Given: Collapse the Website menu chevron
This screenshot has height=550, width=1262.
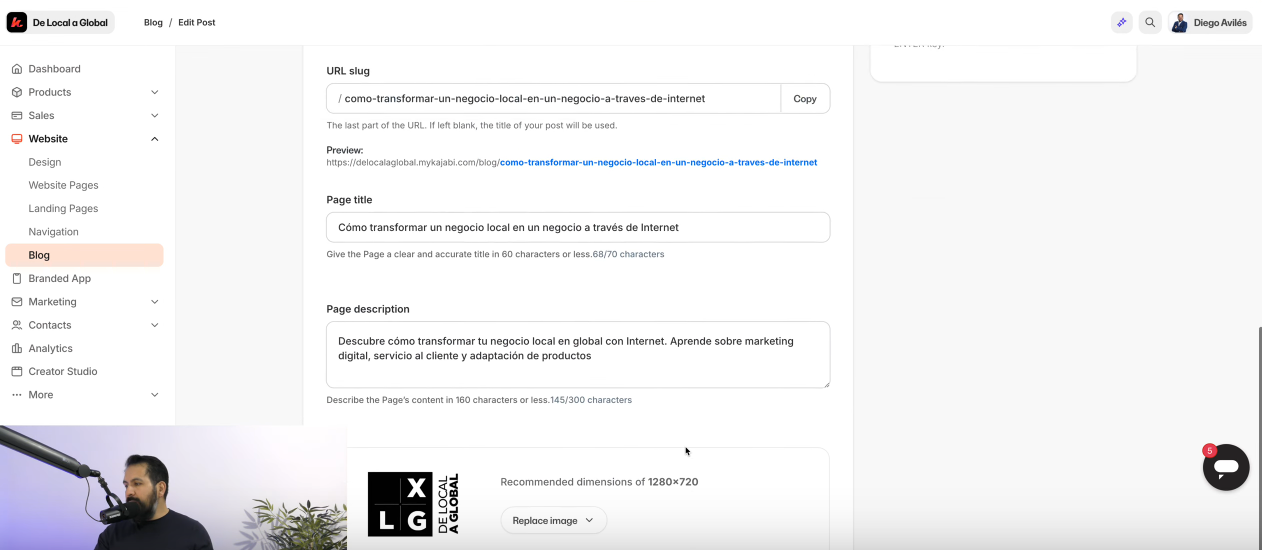Looking at the screenshot, I should pos(155,139).
